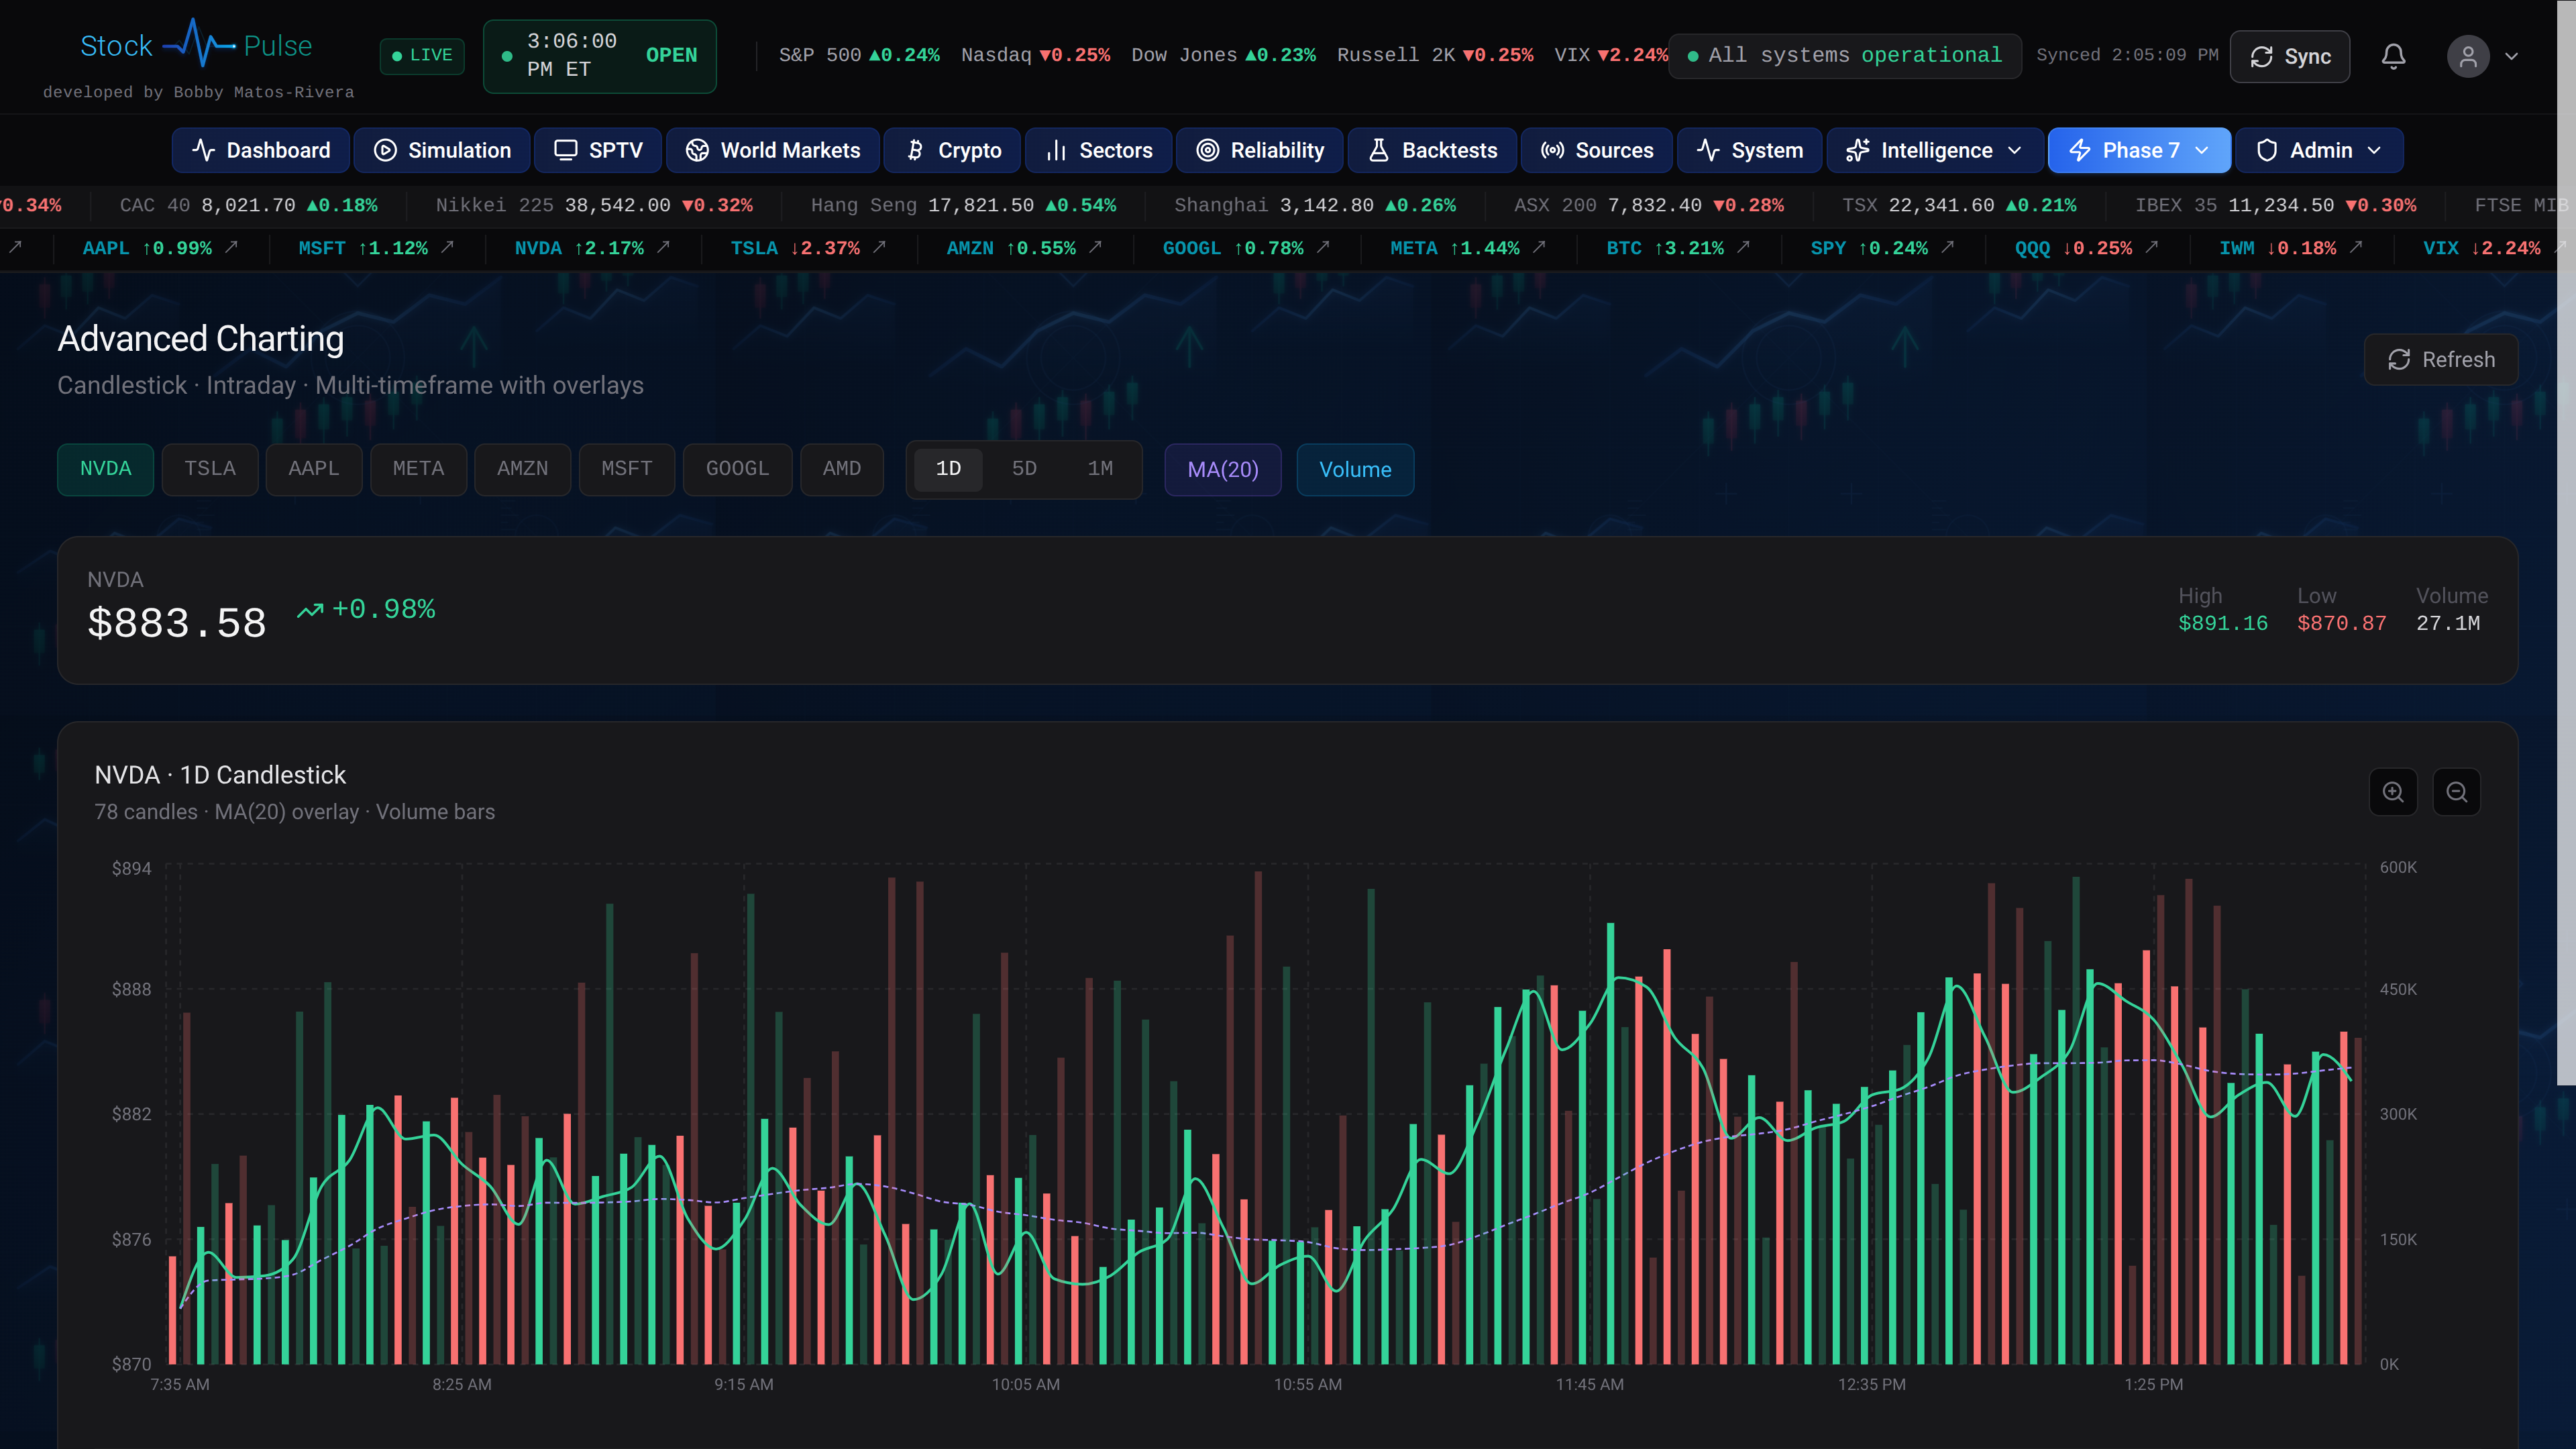The width and height of the screenshot is (2576, 1449).
Task: Expand the Admin dropdown menu
Action: [2319, 150]
